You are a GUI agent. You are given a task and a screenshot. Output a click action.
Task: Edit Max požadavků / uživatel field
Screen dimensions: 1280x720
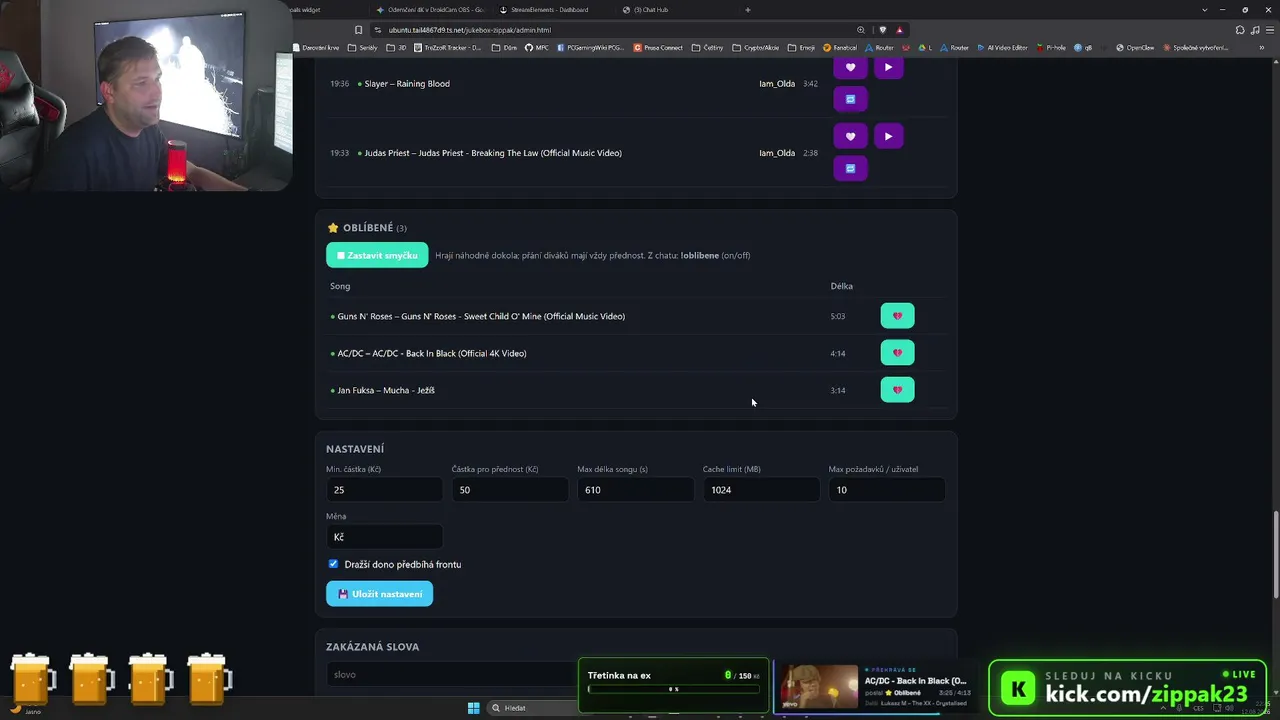[887, 490]
